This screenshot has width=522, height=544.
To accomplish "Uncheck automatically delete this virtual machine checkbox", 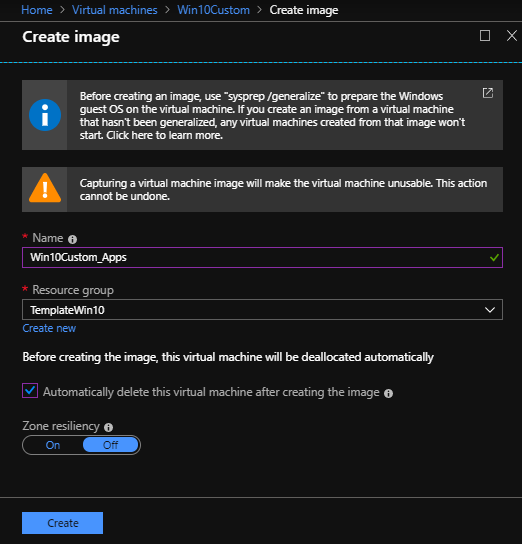I will point(30,391).
